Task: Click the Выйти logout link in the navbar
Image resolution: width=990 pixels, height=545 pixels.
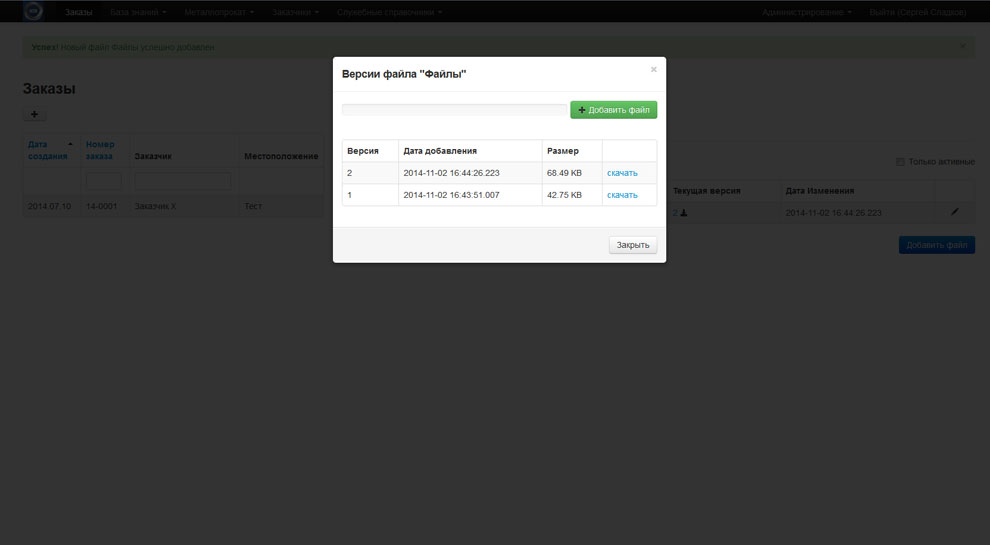Action: pyautogui.click(x=917, y=12)
